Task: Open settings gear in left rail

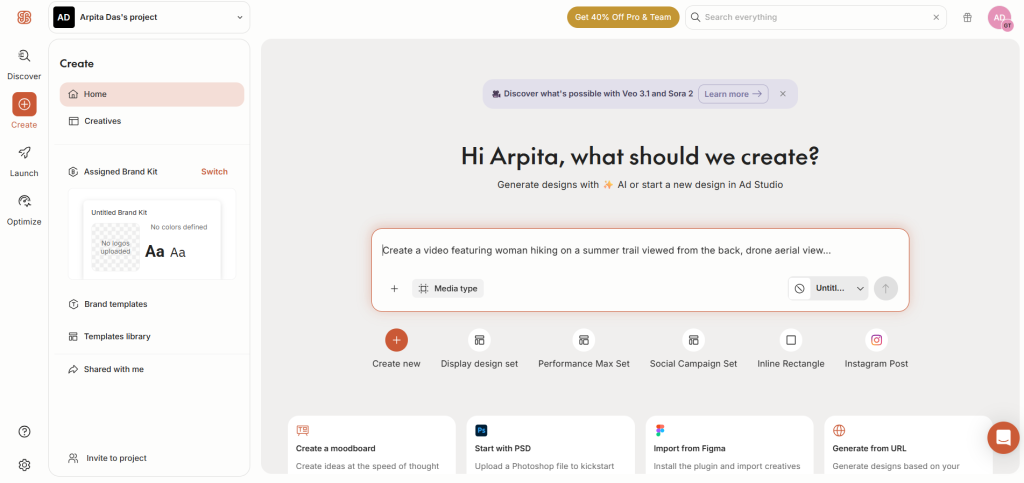Action: (x=24, y=465)
